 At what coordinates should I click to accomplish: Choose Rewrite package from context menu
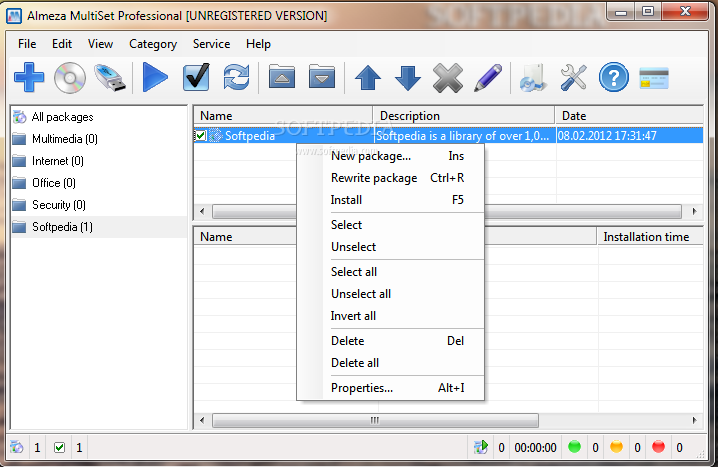click(391, 178)
